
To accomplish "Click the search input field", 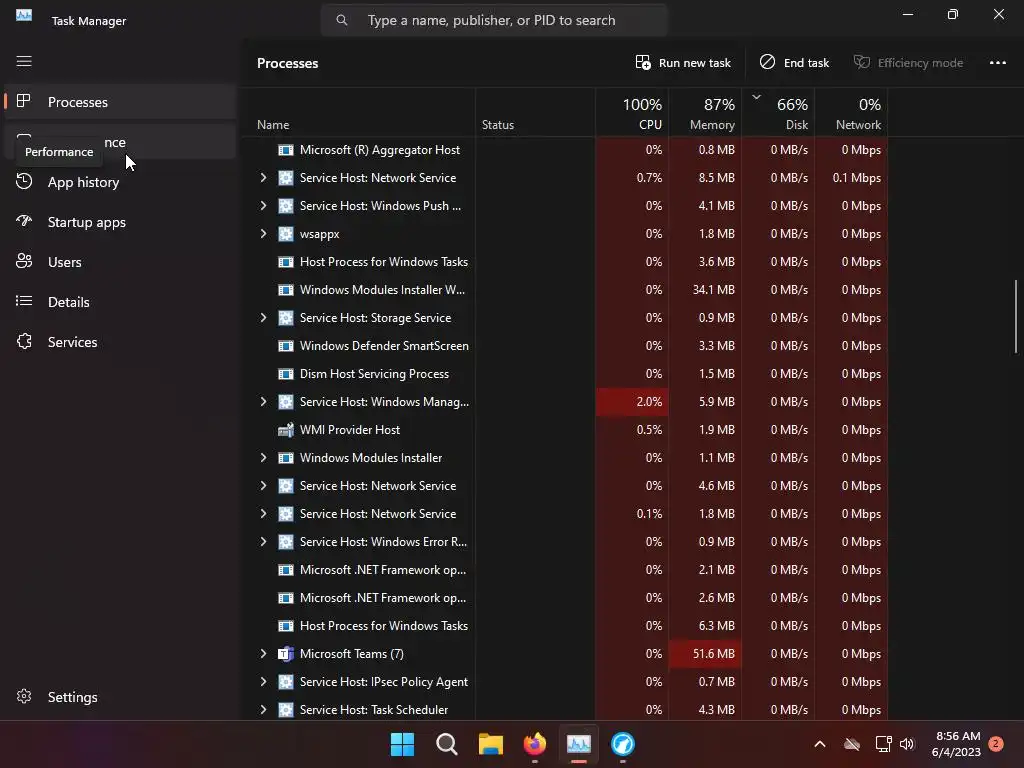I will click(494, 20).
